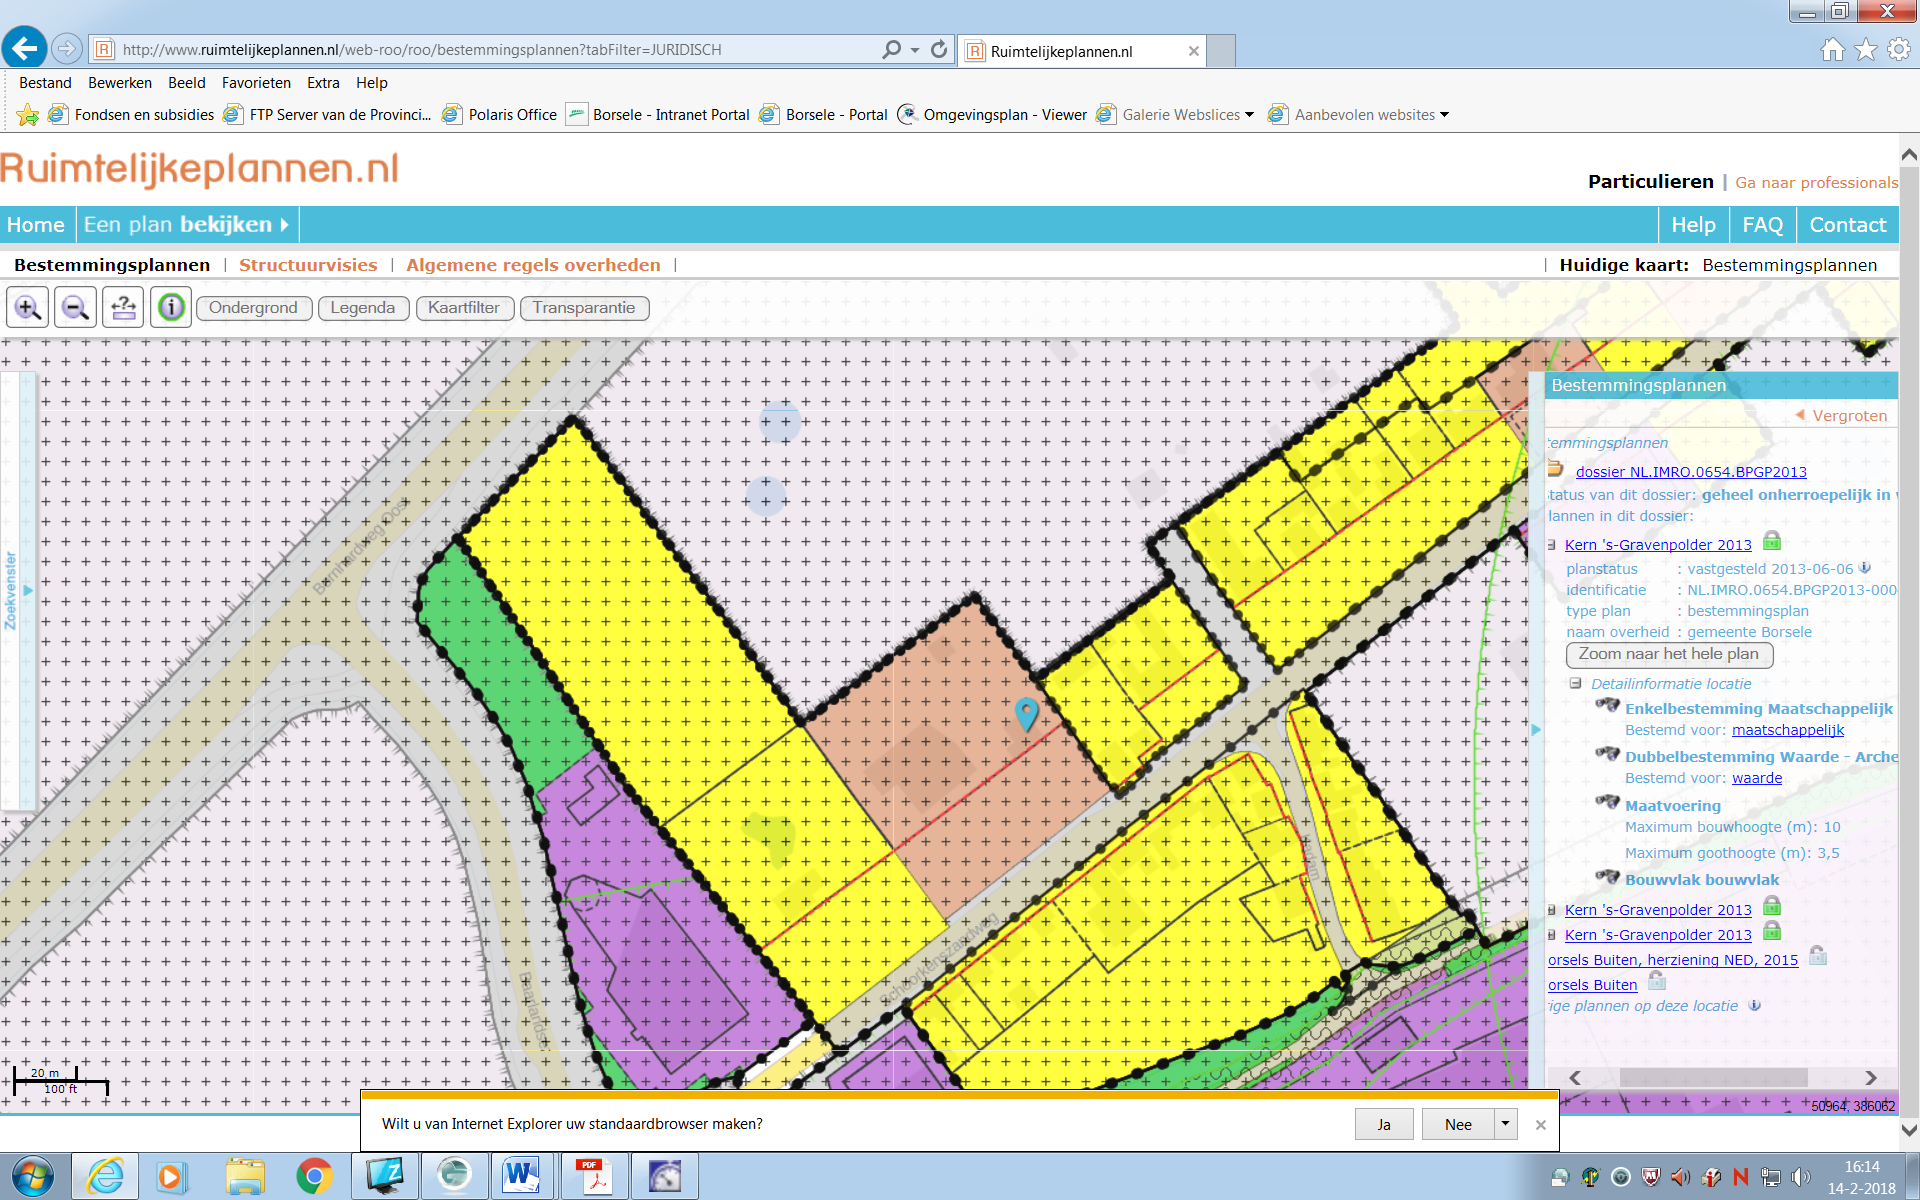Open dossier NL.IMRO.0654.BPGP2013 link

1690,472
